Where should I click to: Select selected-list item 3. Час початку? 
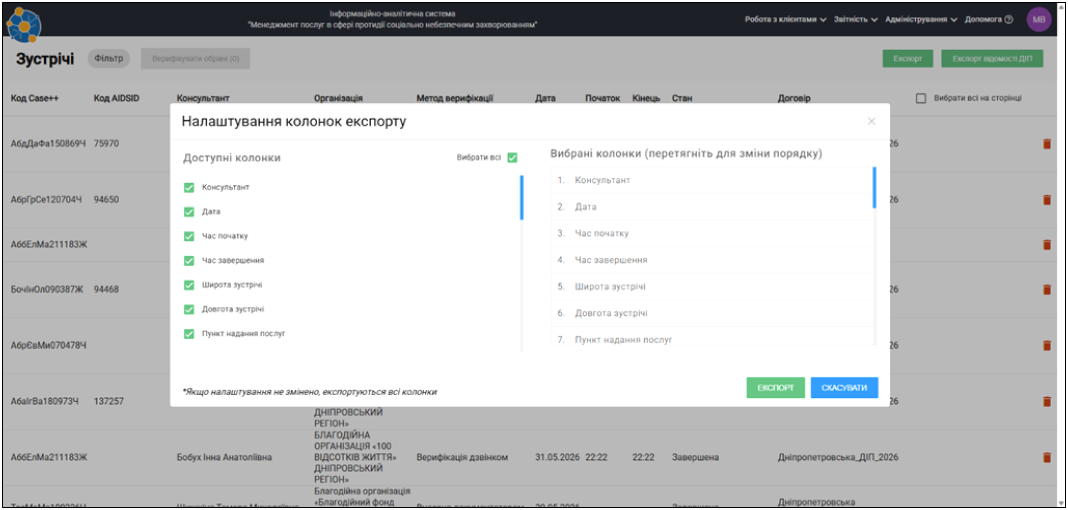711,234
